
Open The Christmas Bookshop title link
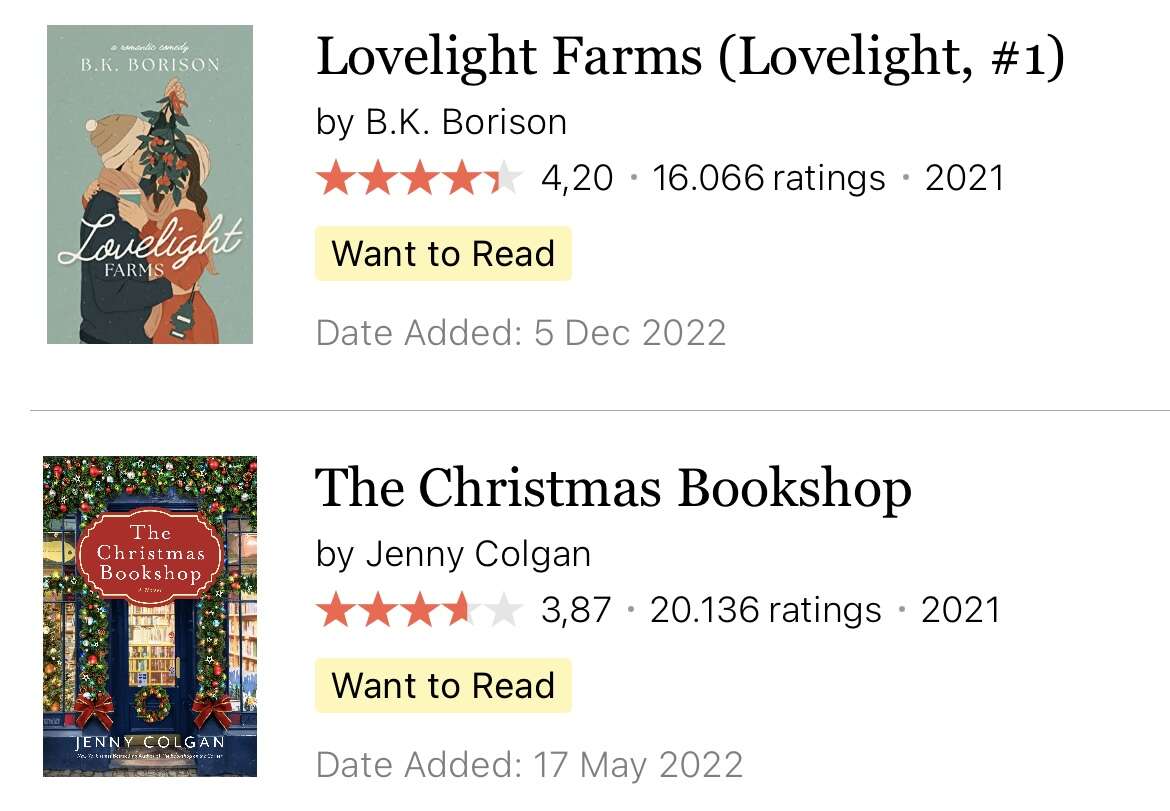[x=613, y=488]
